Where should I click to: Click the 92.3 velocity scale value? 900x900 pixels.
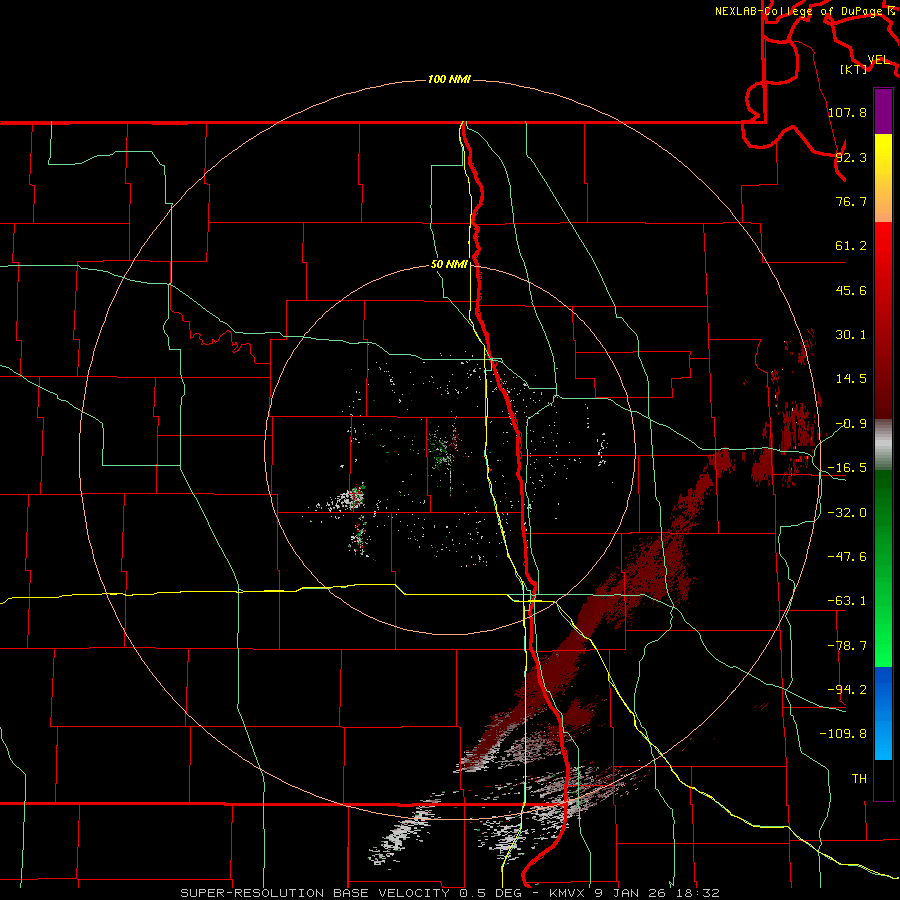click(x=851, y=157)
